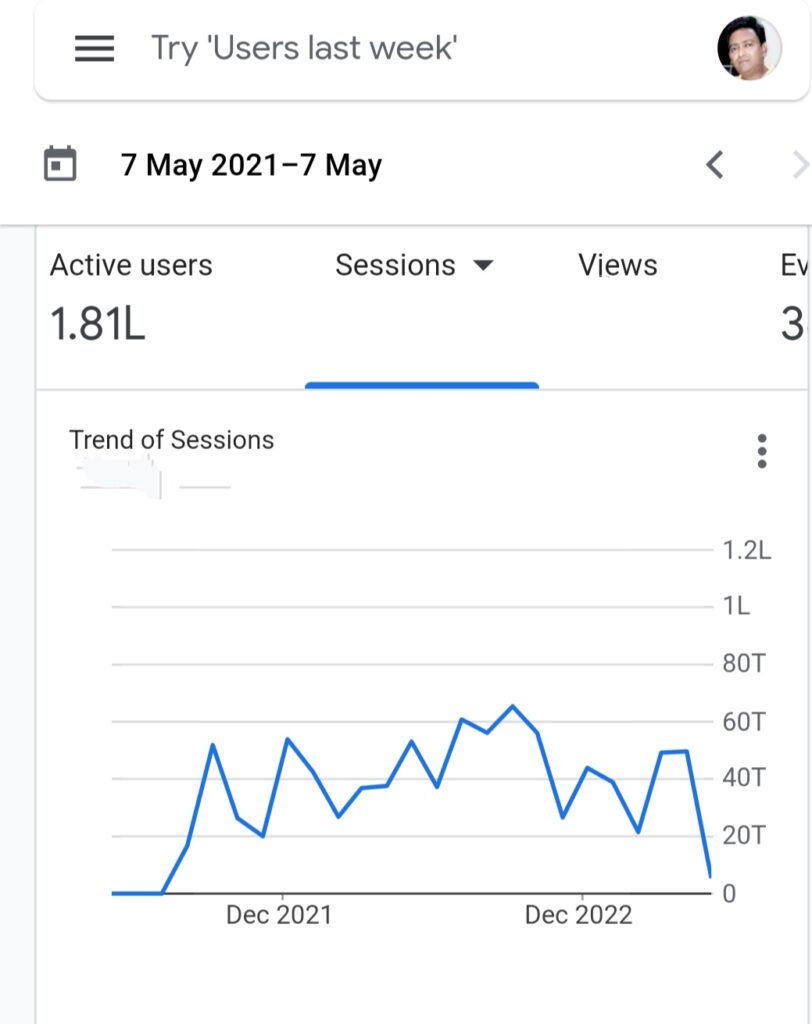Image resolution: width=812 pixels, height=1024 pixels.
Task: Advance to the next date range with the right chevron
Action: pos(798,164)
